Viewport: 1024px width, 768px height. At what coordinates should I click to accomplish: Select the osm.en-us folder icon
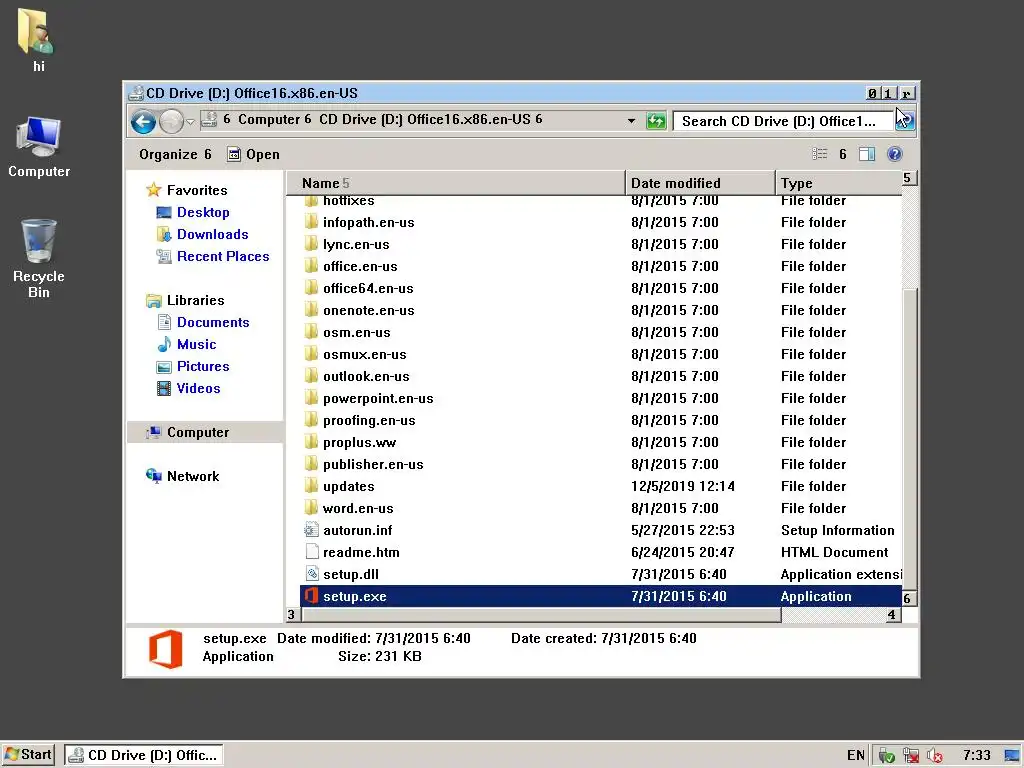pyautogui.click(x=312, y=332)
